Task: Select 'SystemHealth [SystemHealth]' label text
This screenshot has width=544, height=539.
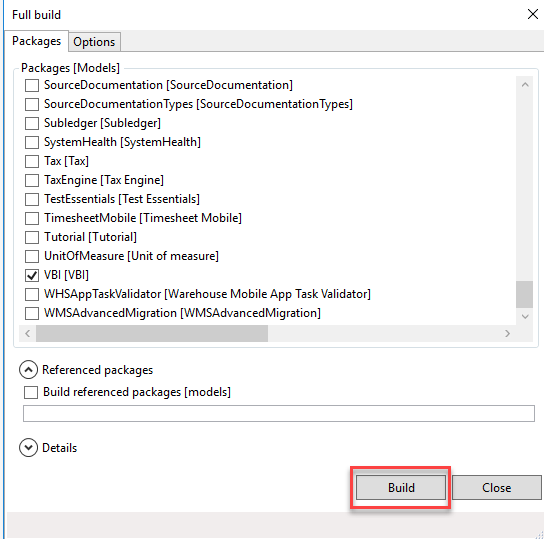Action: click(x=122, y=142)
